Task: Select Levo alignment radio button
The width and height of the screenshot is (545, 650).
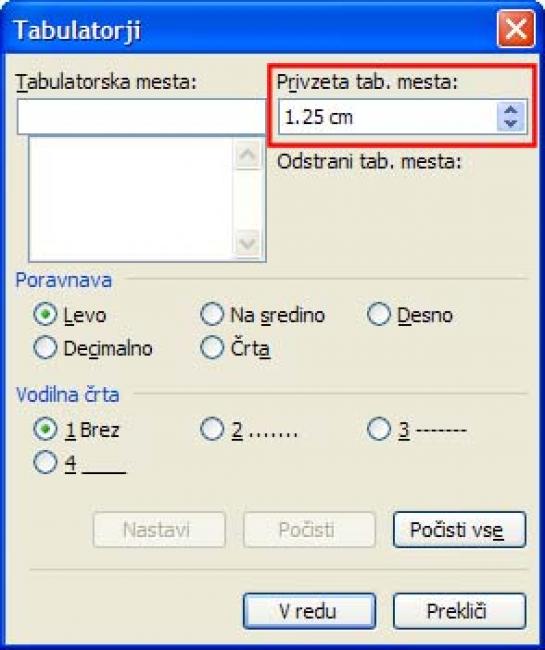Action: pyautogui.click(x=45, y=315)
